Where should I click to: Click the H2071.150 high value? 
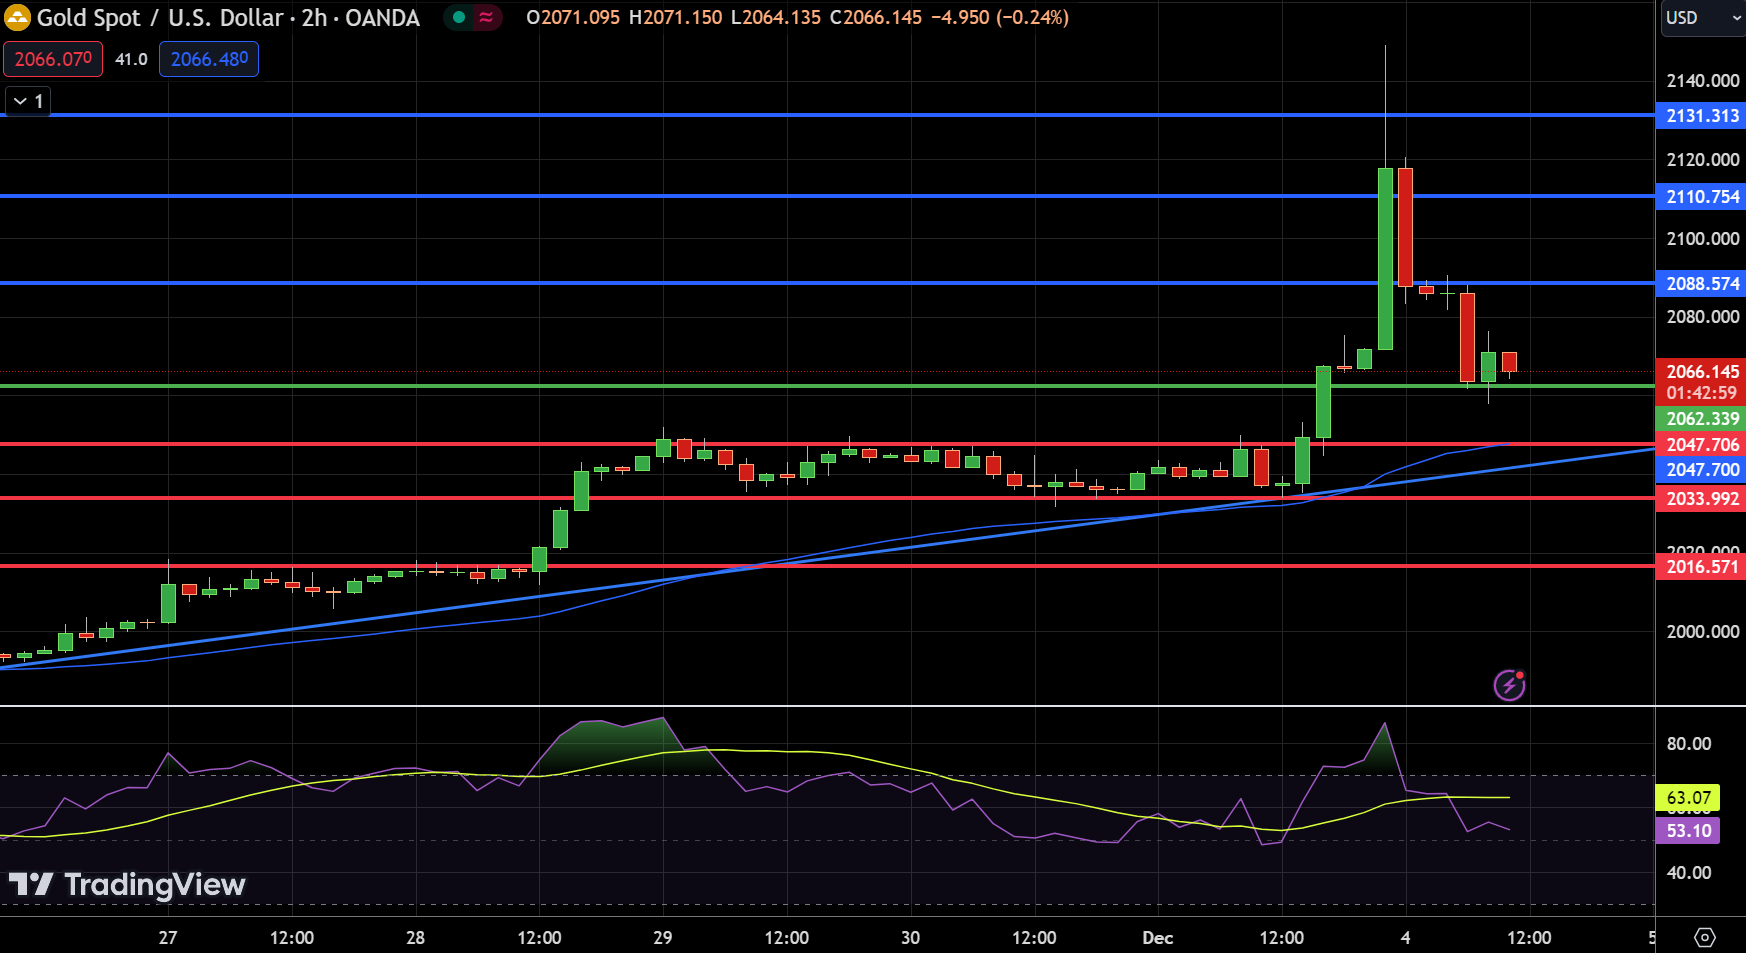(x=675, y=18)
